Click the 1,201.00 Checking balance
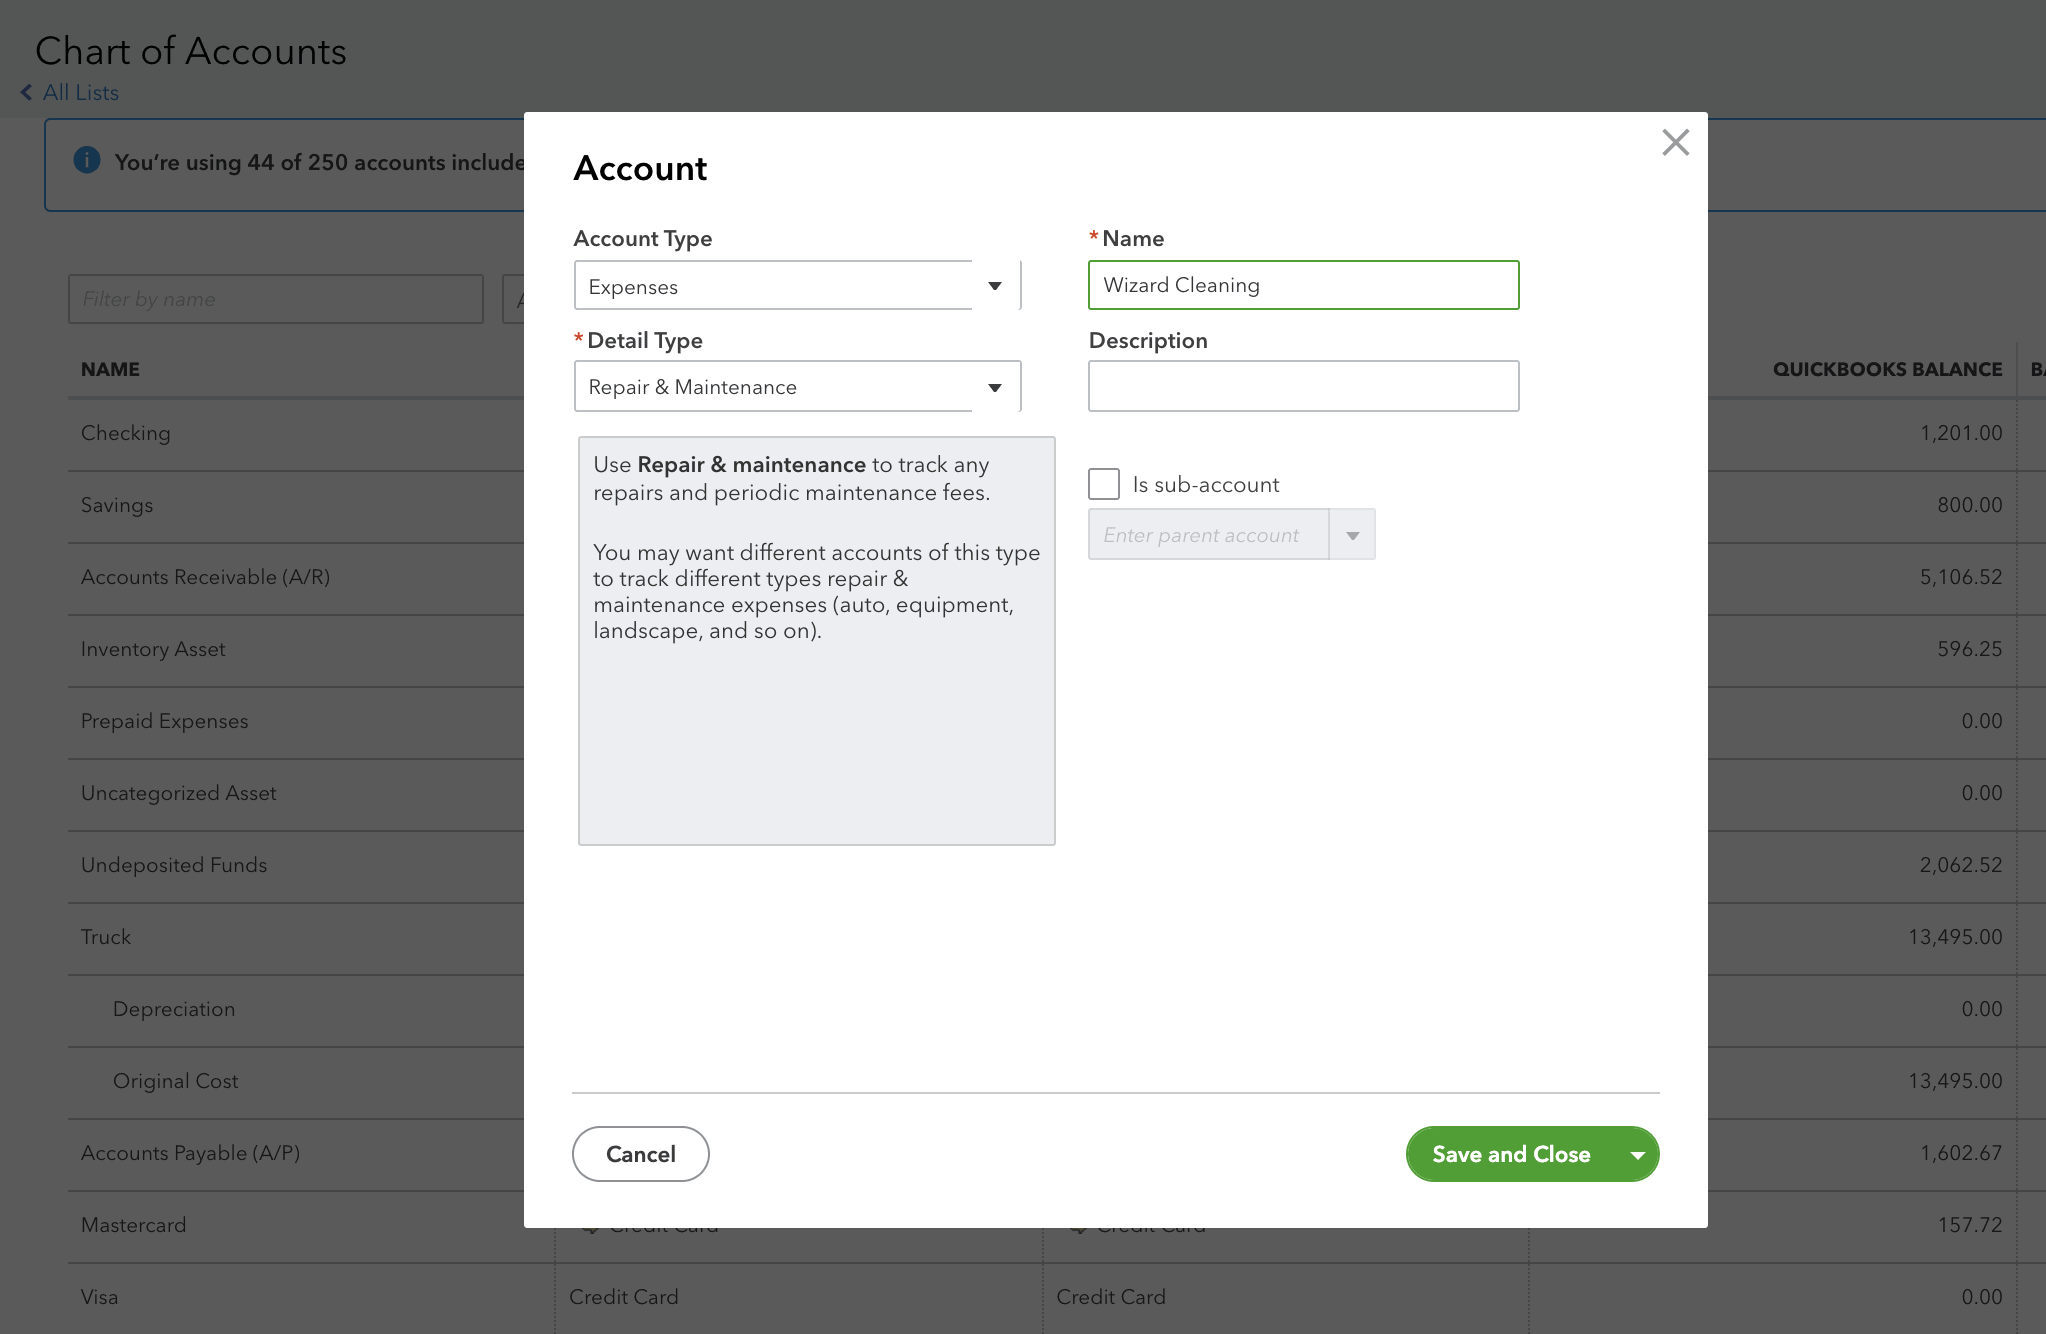This screenshot has width=2046, height=1334. [x=1961, y=433]
